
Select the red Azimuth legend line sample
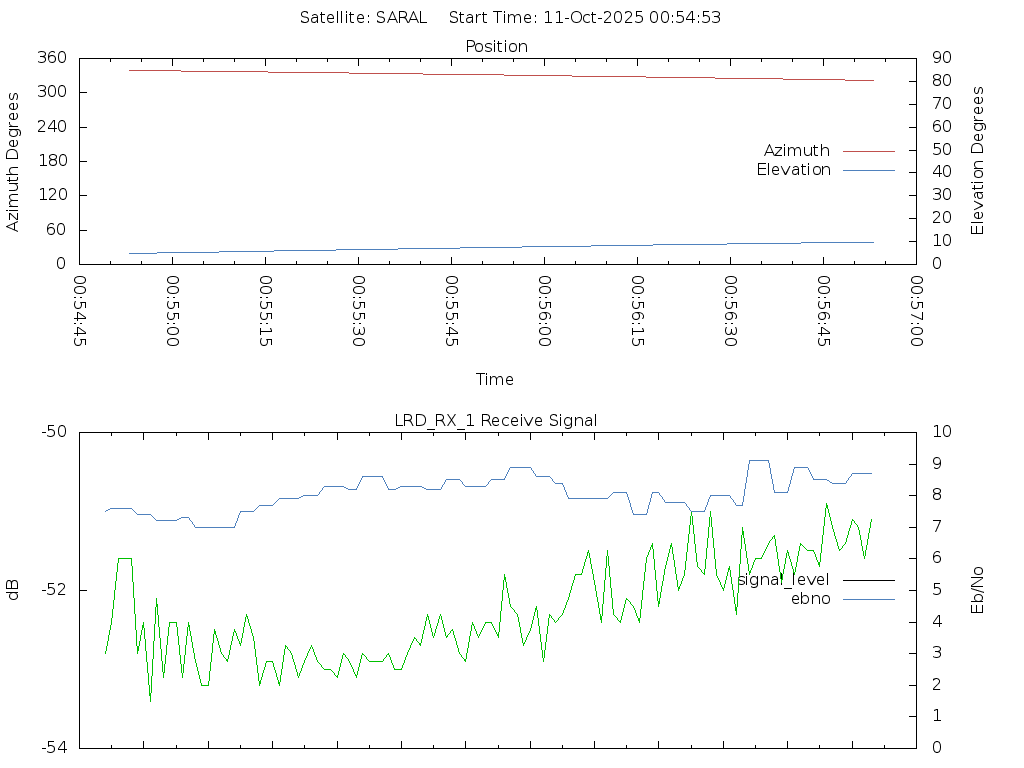868,151
